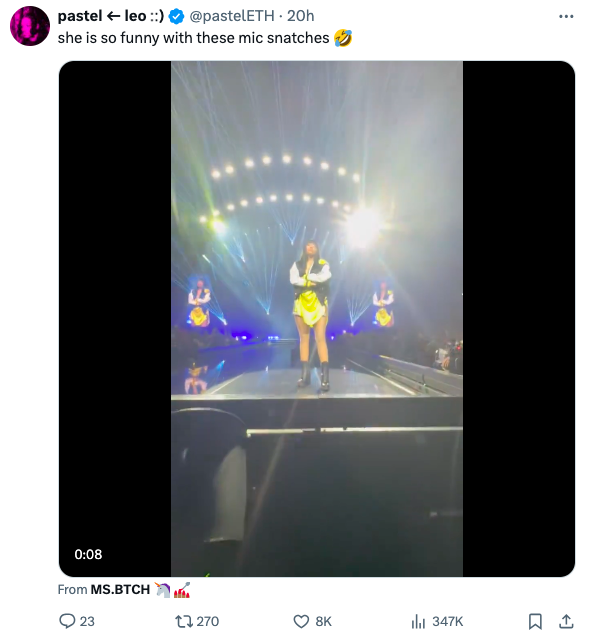The width and height of the screenshot is (592, 637).
Task: Repost this tweet using retweet icon
Action: click(x=182, y=621)
